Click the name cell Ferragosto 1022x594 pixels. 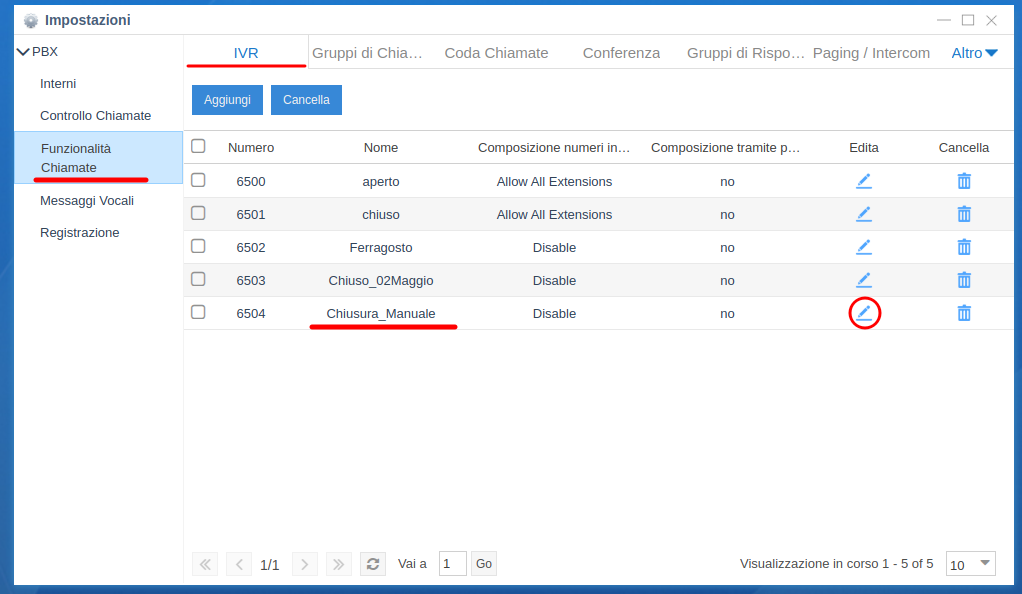pos(381,248)
